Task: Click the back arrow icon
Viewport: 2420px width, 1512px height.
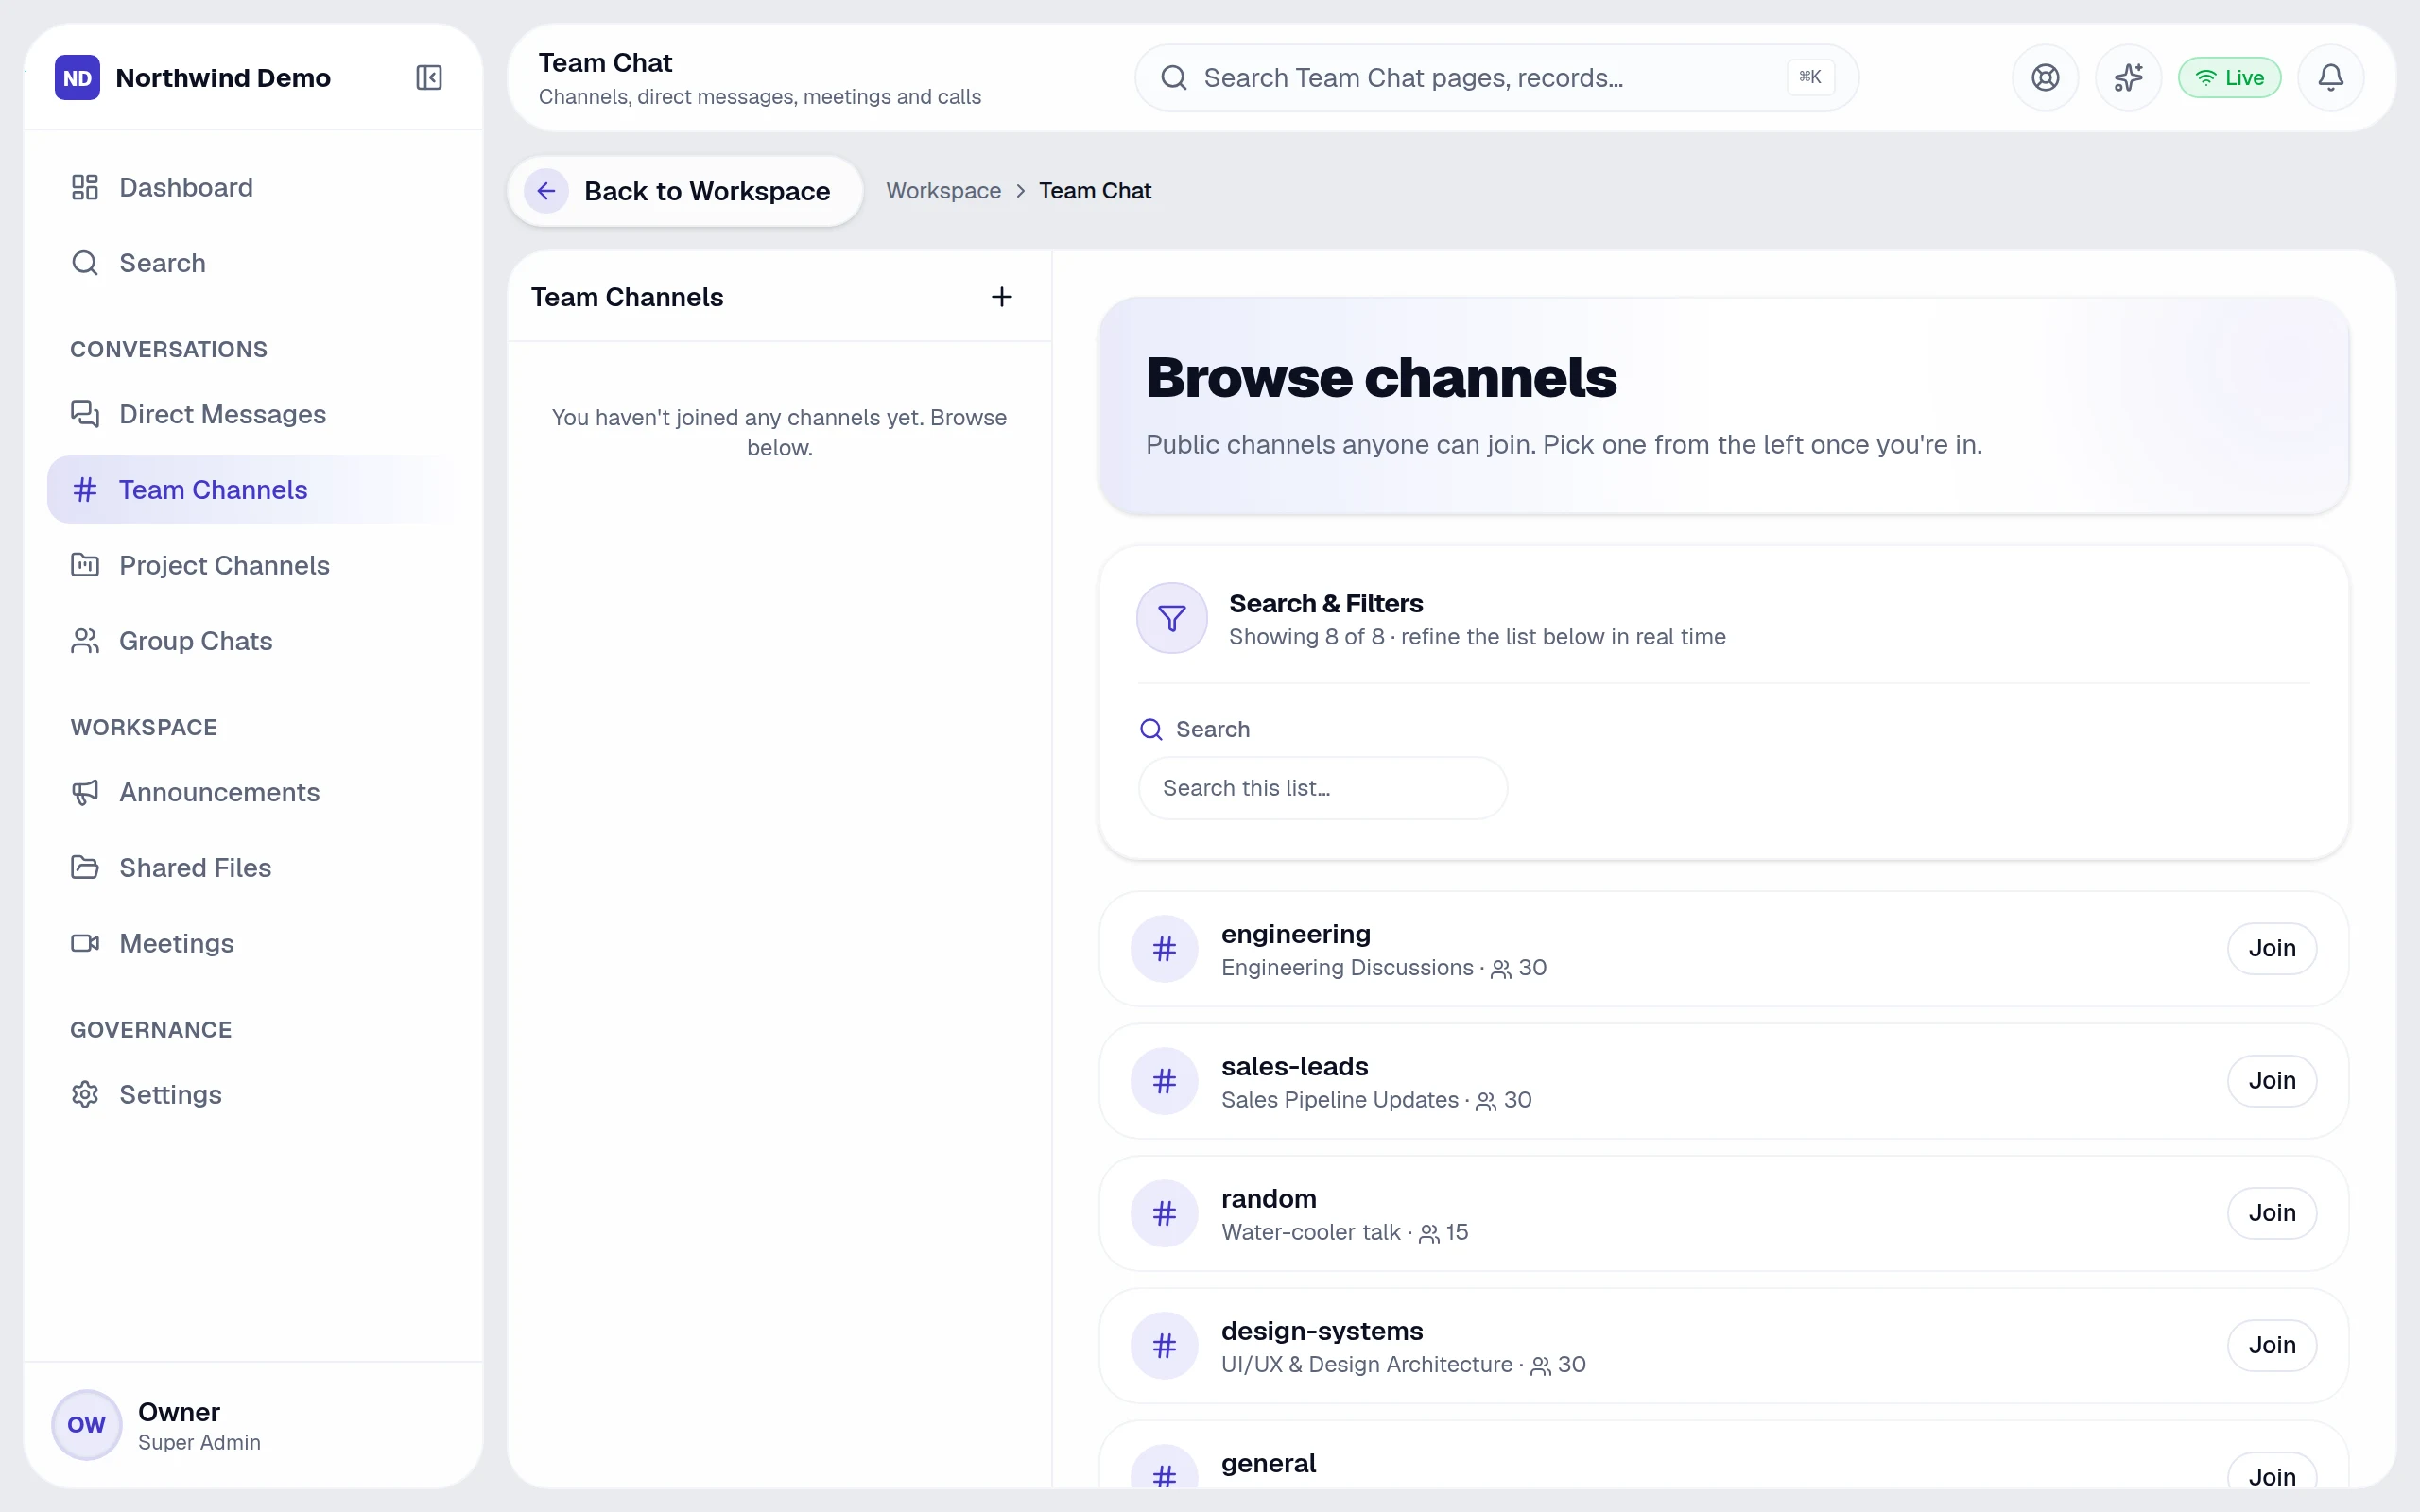Action: click(546, 191)
